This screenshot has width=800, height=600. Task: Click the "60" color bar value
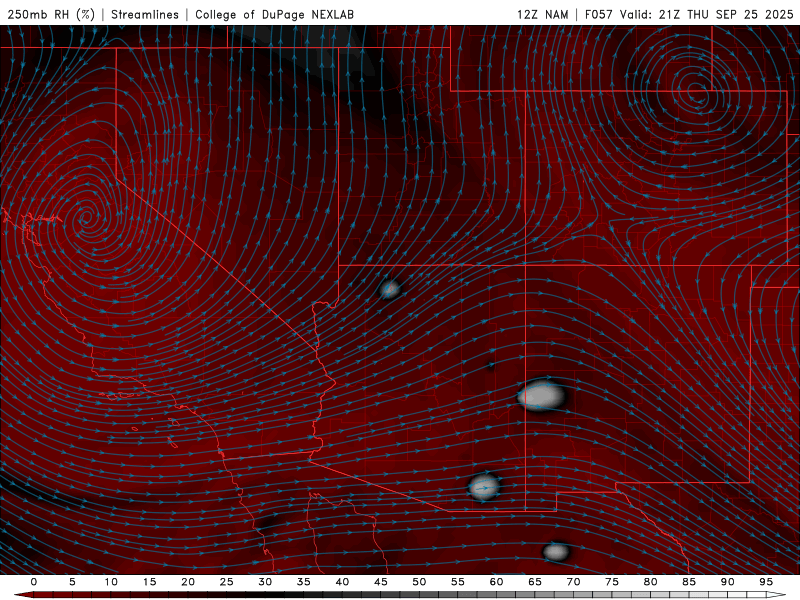pyautogui.click(x=496, y=582)
